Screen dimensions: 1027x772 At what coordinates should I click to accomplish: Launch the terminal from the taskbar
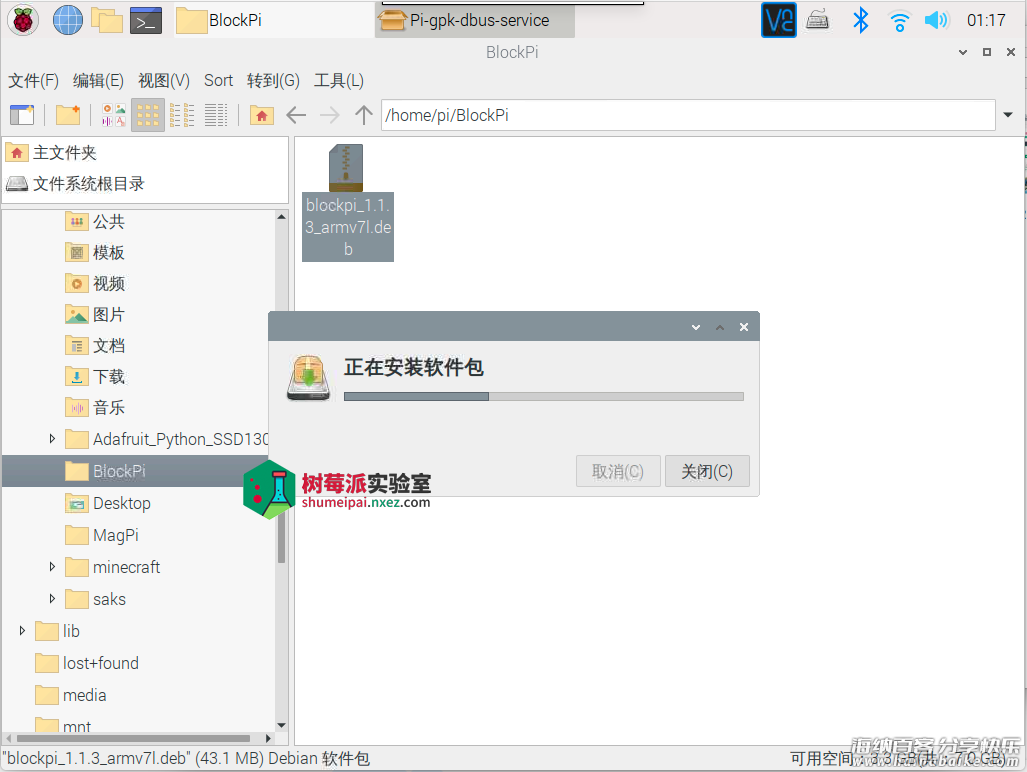[145, 20]
